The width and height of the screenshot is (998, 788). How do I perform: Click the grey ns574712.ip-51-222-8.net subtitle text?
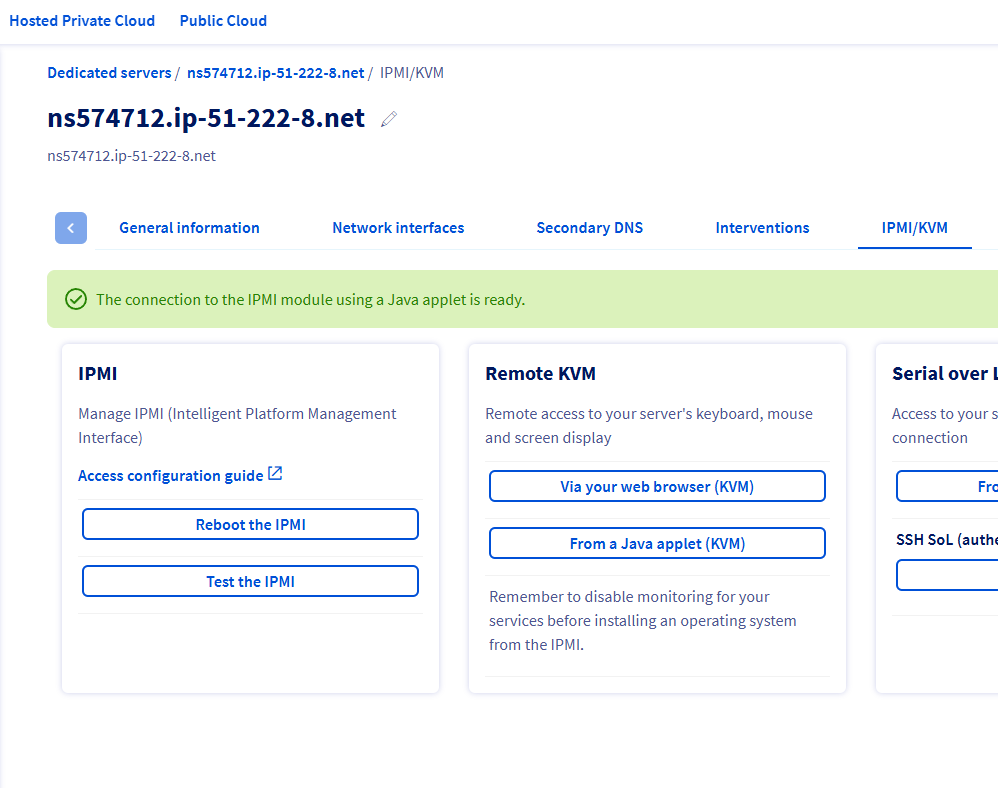pyautogui.click(x=131, y=156)
